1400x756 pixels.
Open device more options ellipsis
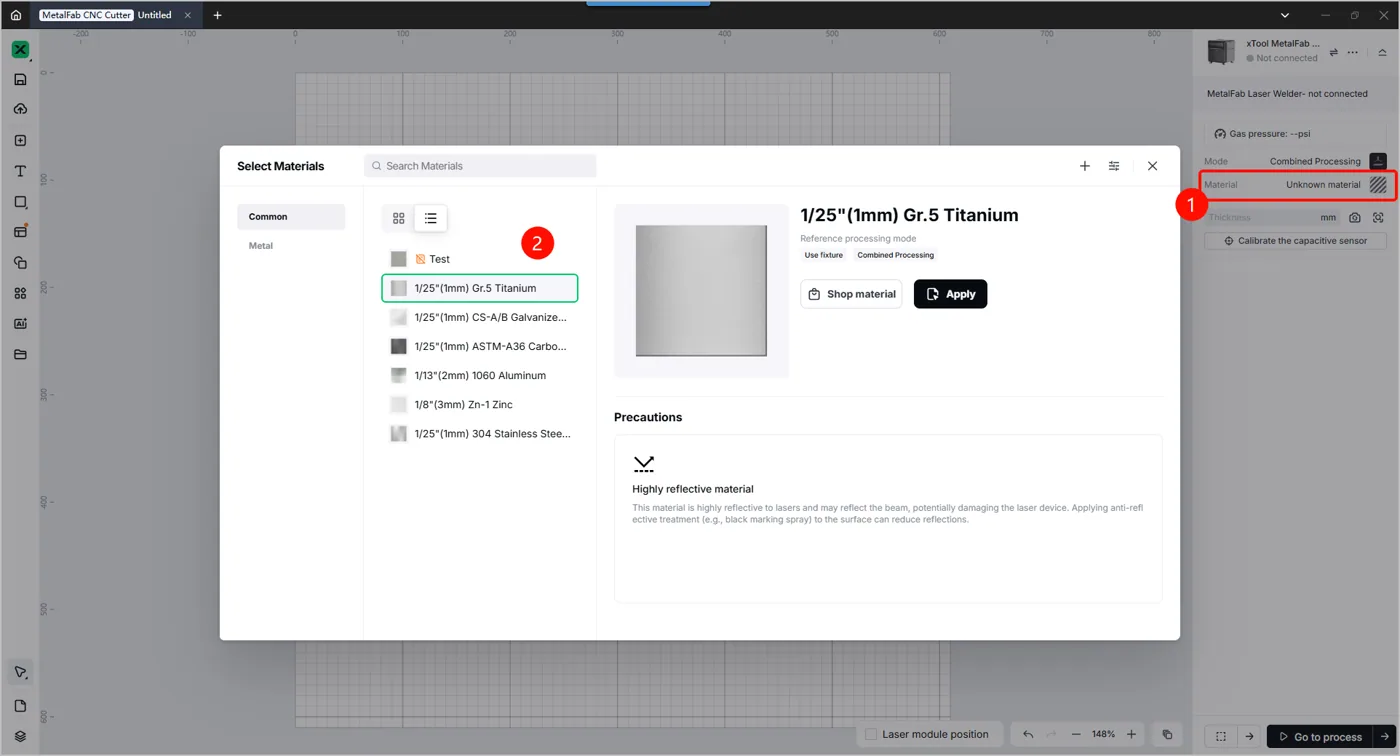tap(1353, 52)
